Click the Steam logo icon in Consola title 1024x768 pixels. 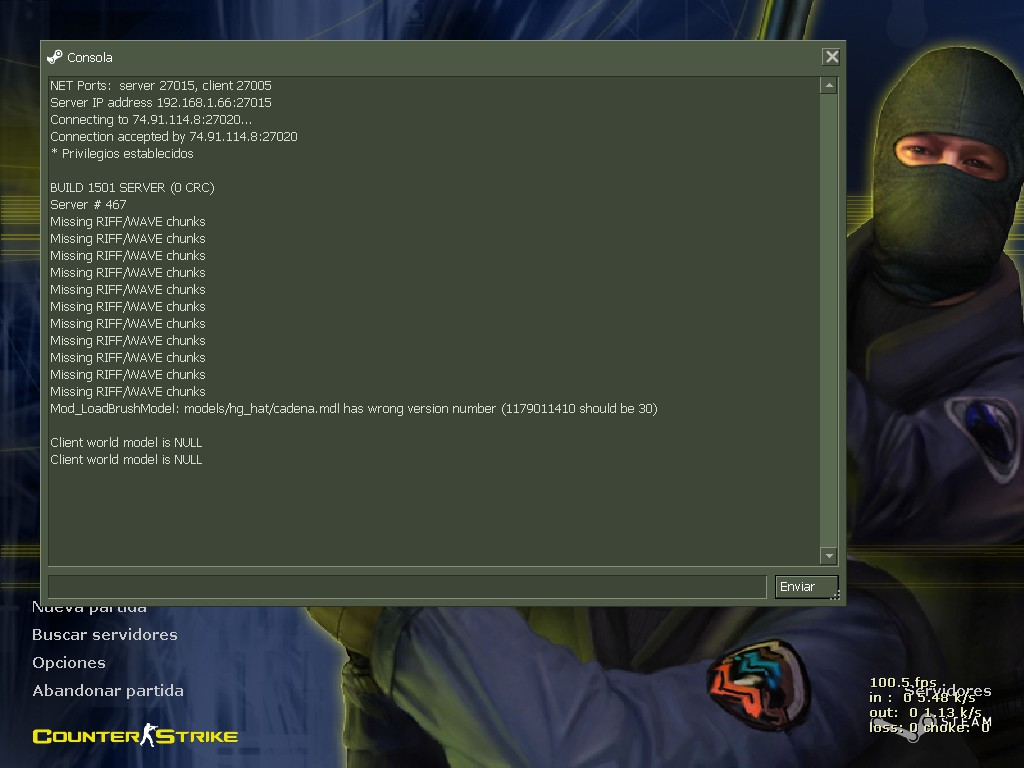(55, 57)
